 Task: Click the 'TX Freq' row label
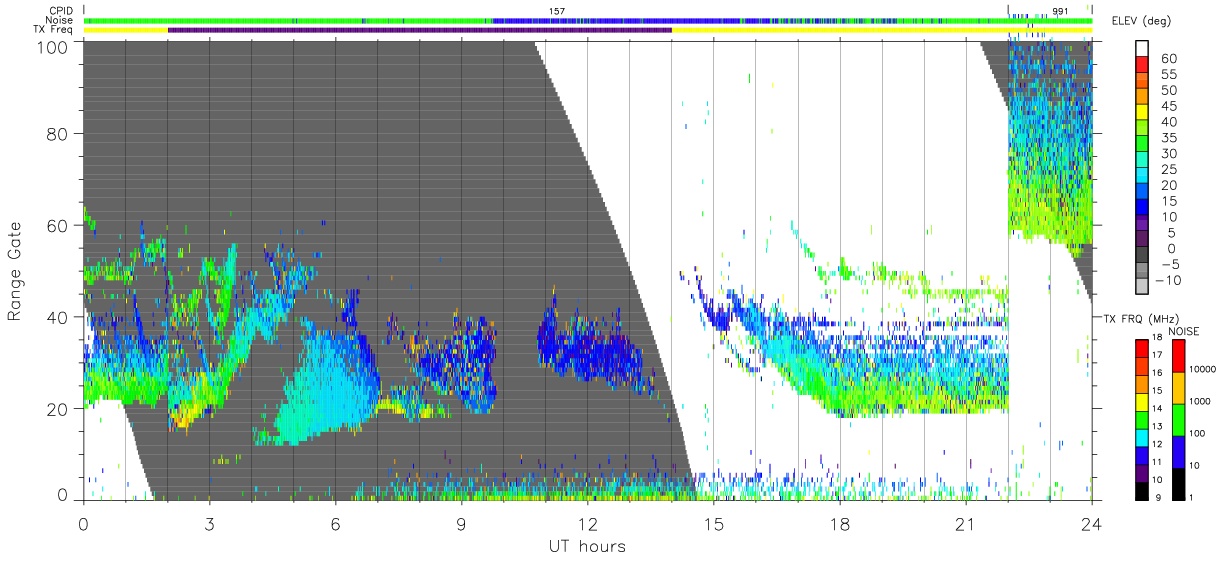tap(53, 30)
